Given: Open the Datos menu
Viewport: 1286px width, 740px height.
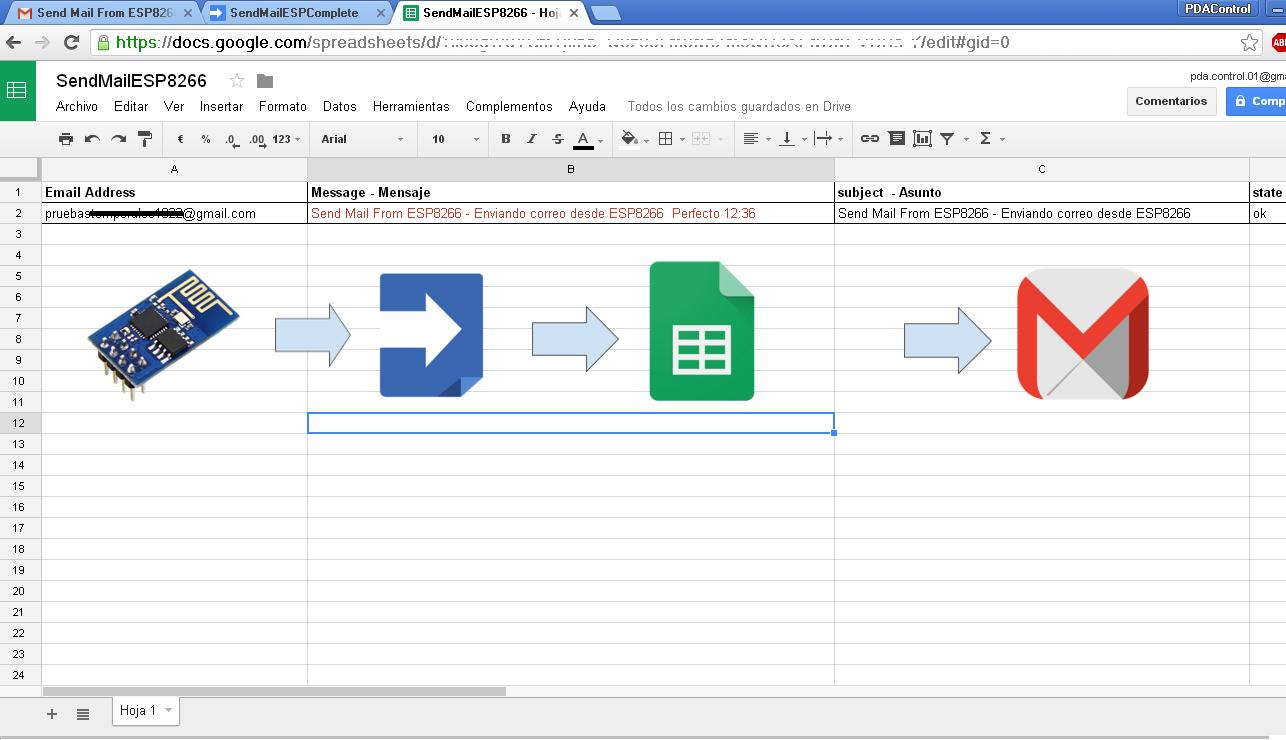Looking at the screenshot, I should click(340, 106).
